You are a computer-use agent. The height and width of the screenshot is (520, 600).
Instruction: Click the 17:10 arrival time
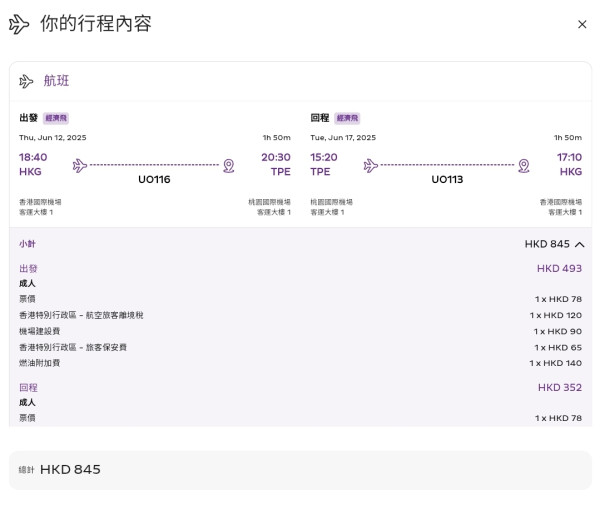(569, 157)
